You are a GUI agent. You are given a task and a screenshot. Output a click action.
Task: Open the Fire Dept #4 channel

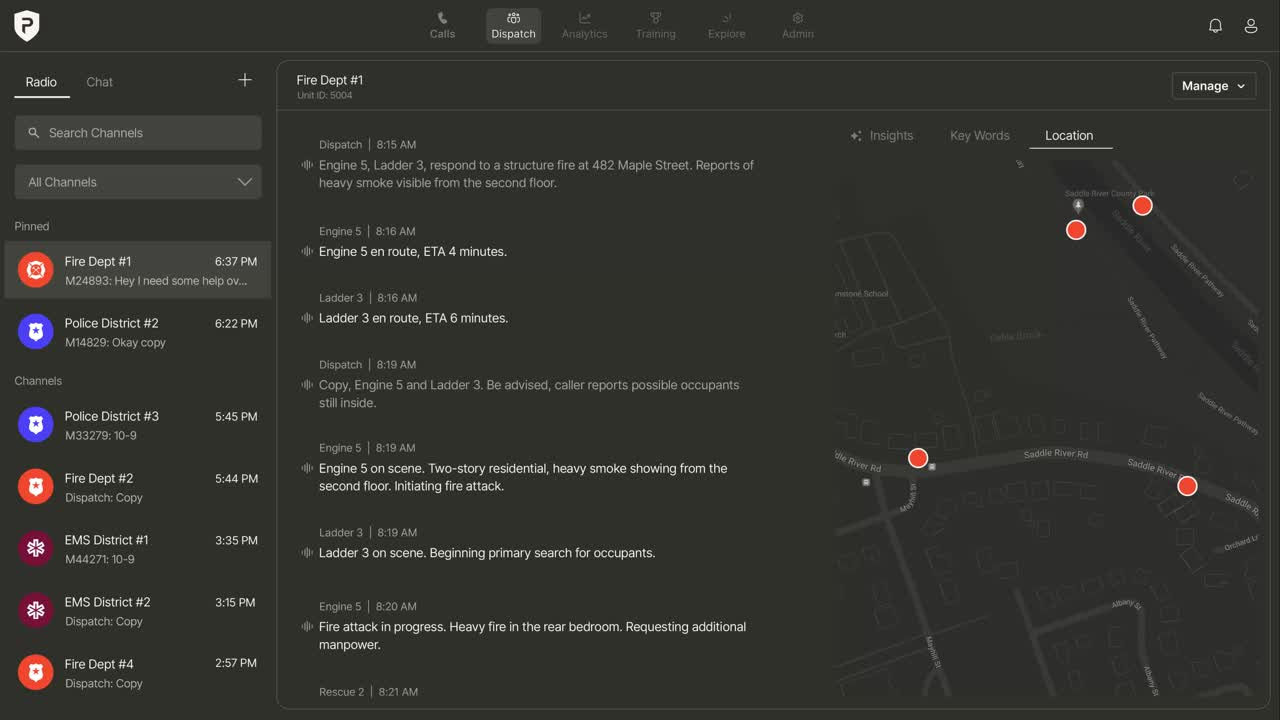tap(138, 673)
